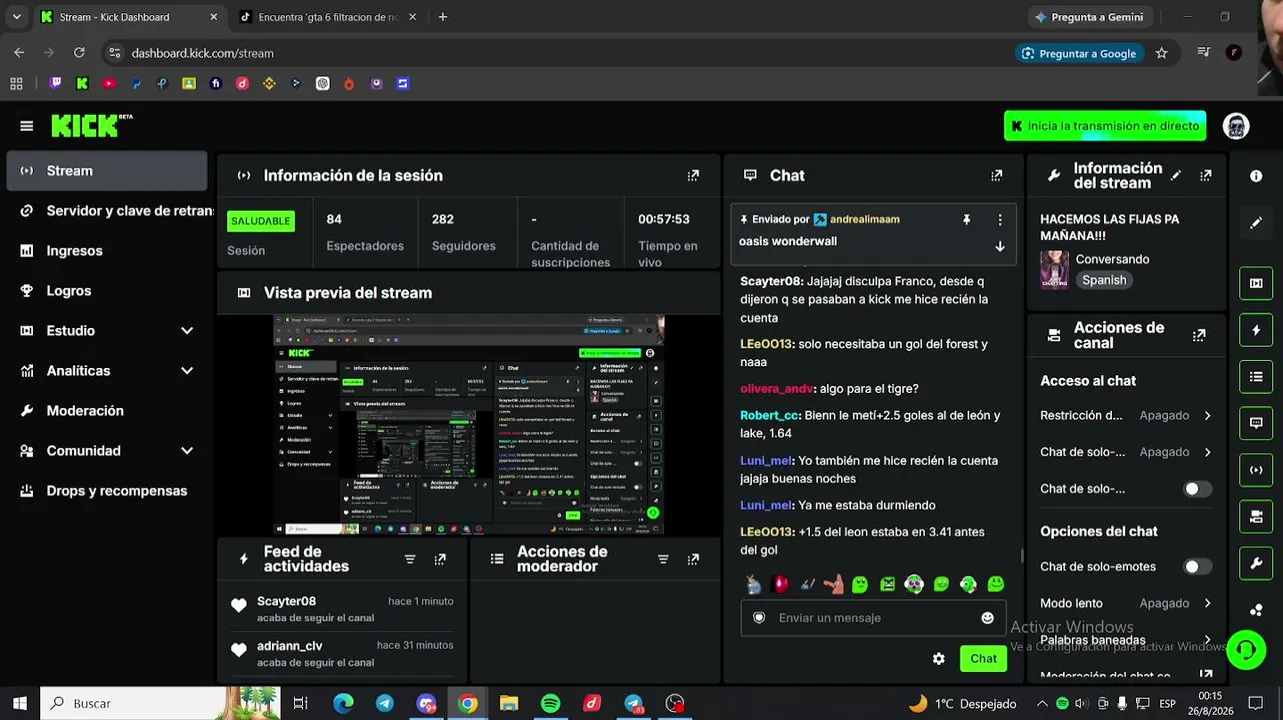The width and height of the screenshot is (1283, 720).
Task: Switch to the TikTok 'gta 6 filtracion' tab
Action: coord(328,17)
